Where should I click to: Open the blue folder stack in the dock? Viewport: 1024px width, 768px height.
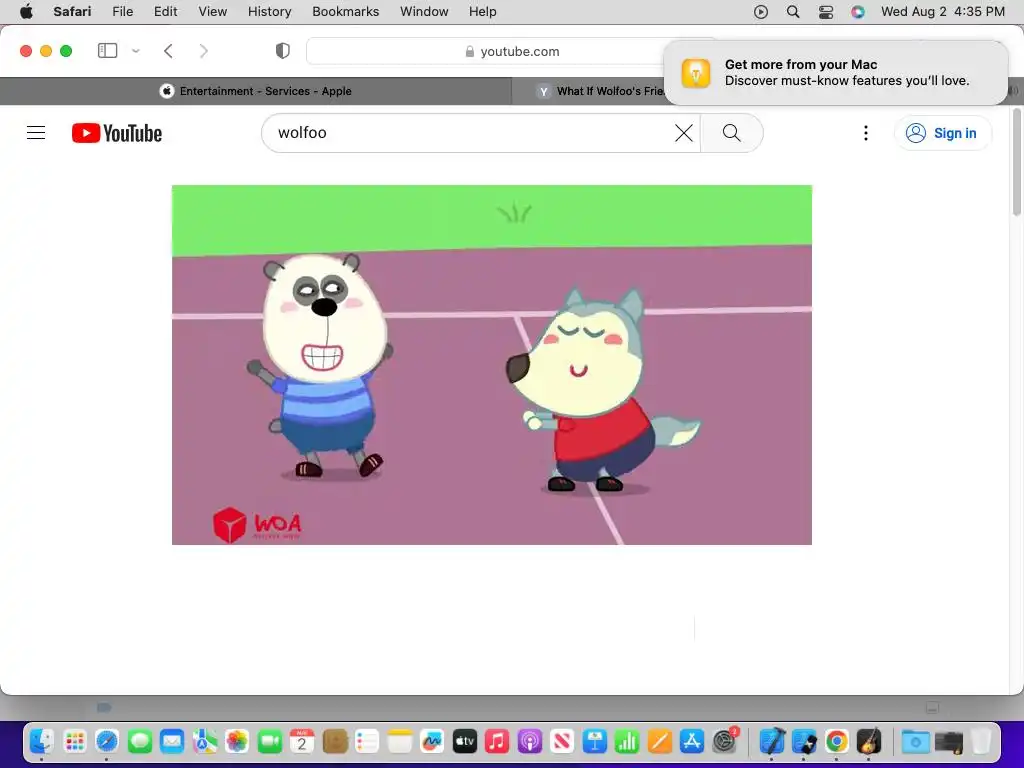coord(916,741)
